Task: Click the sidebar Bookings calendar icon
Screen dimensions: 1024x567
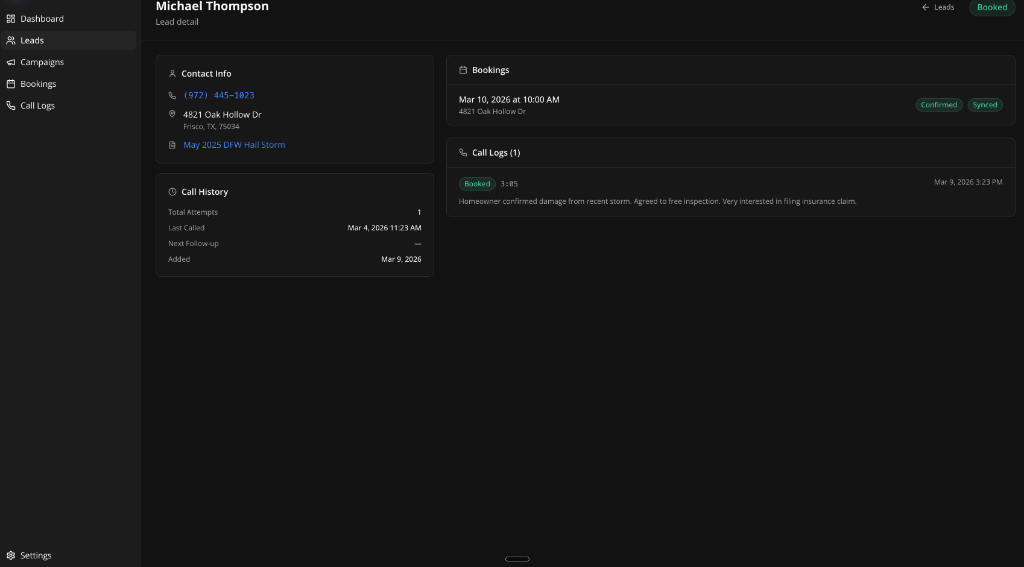Action: click(x=10, y=84)
